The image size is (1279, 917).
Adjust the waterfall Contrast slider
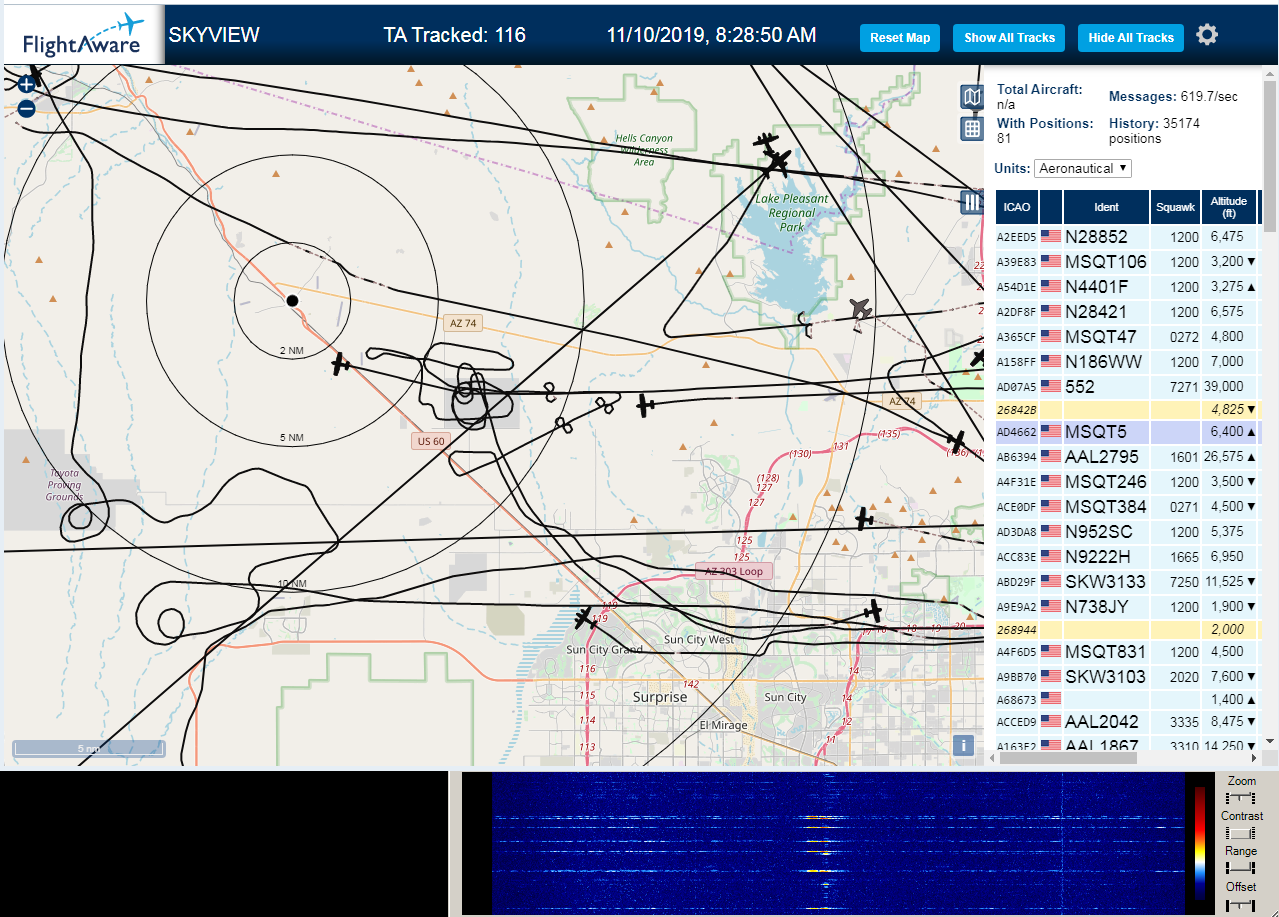click(x=1241, y=833)
